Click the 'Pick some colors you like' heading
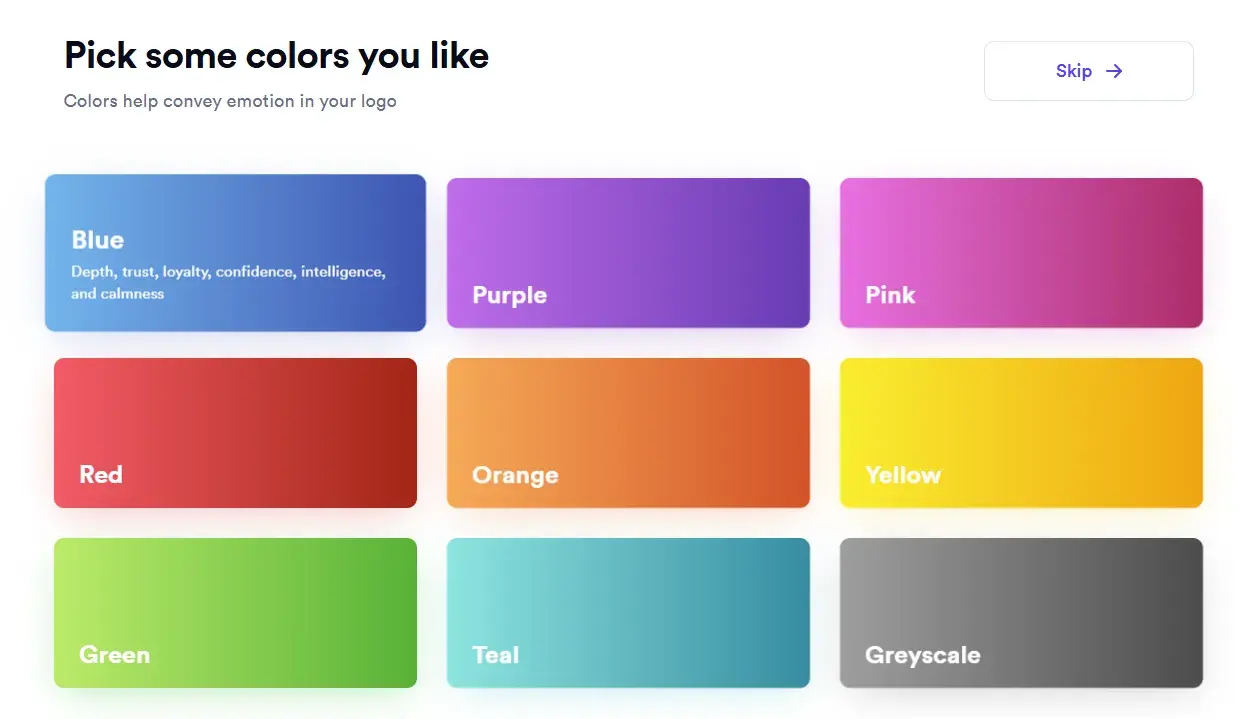Image resolution: width=1251 pixels, height=719 pixels. tap(276, 55)
